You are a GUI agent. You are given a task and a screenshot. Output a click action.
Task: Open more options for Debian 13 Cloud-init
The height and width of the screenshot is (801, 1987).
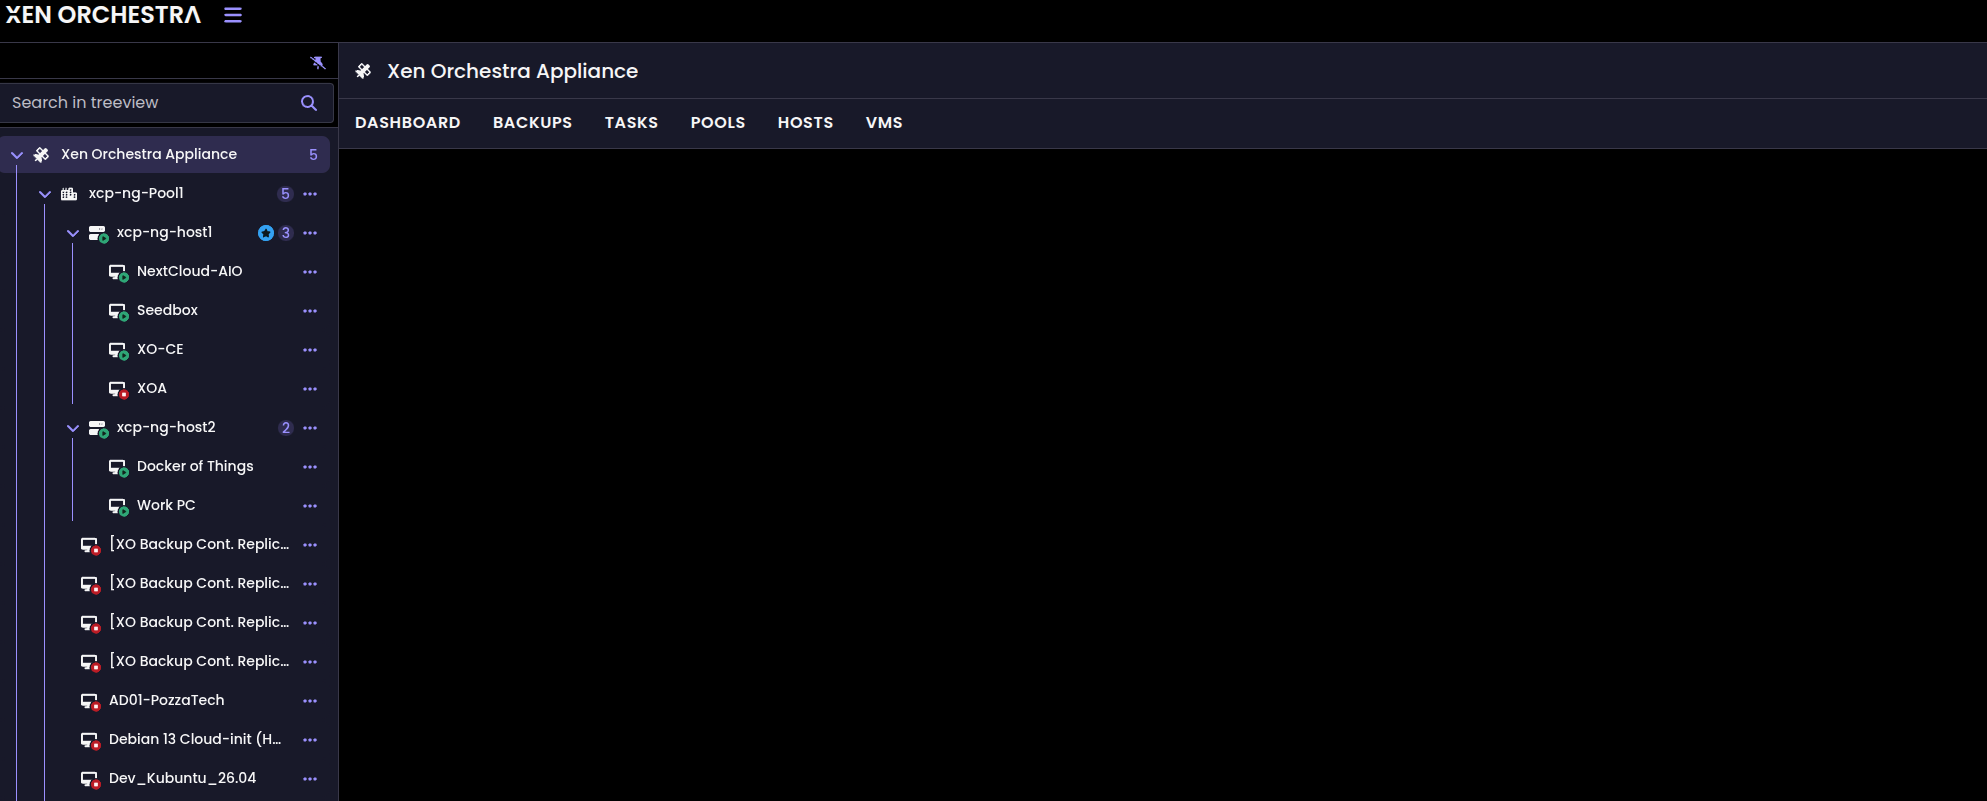(310, 740)
